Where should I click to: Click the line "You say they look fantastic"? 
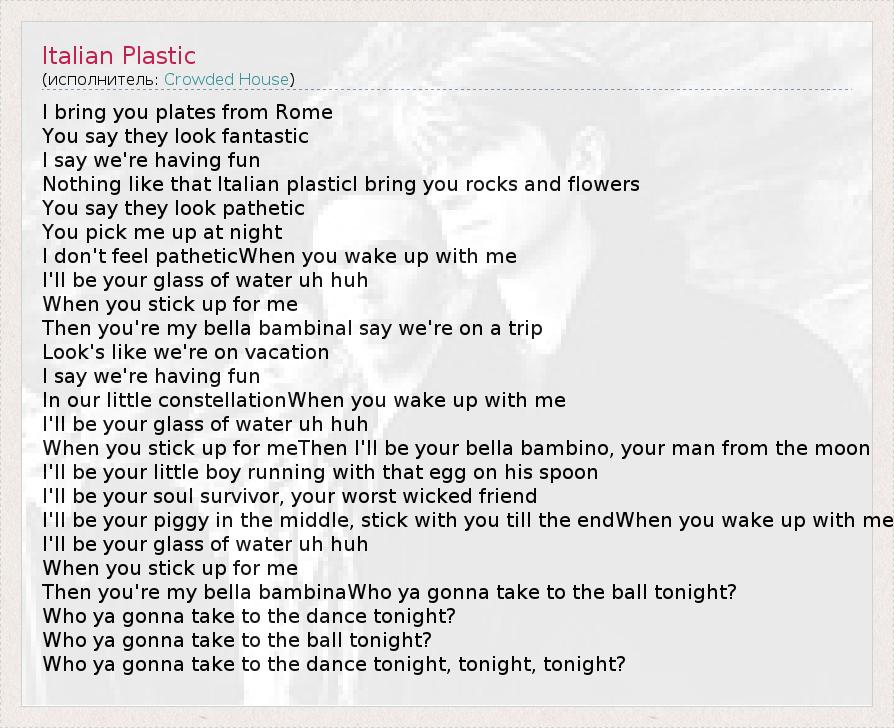pyautogui.click(x=175, y=136)
